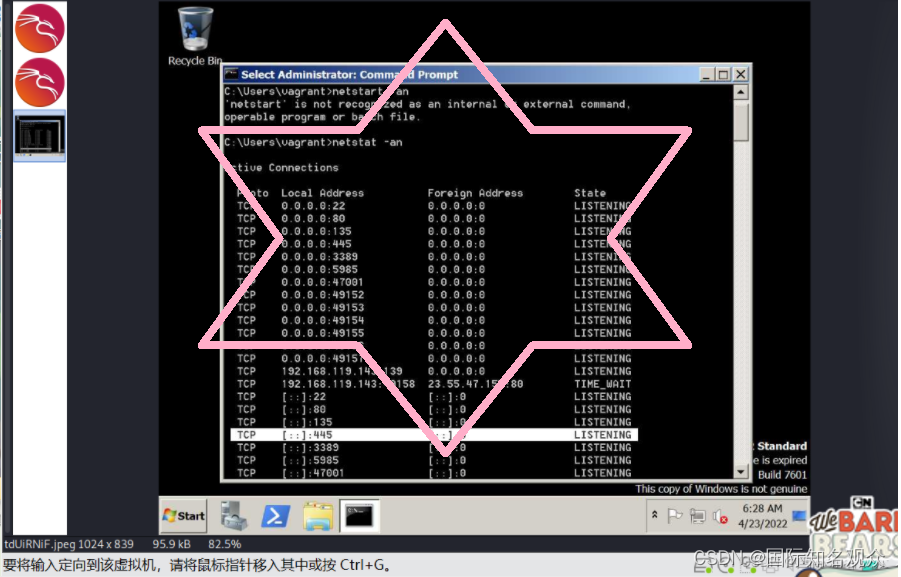Open the Action Center flag icon
This screenshot has height=577, width=901.
click(675, 516)
